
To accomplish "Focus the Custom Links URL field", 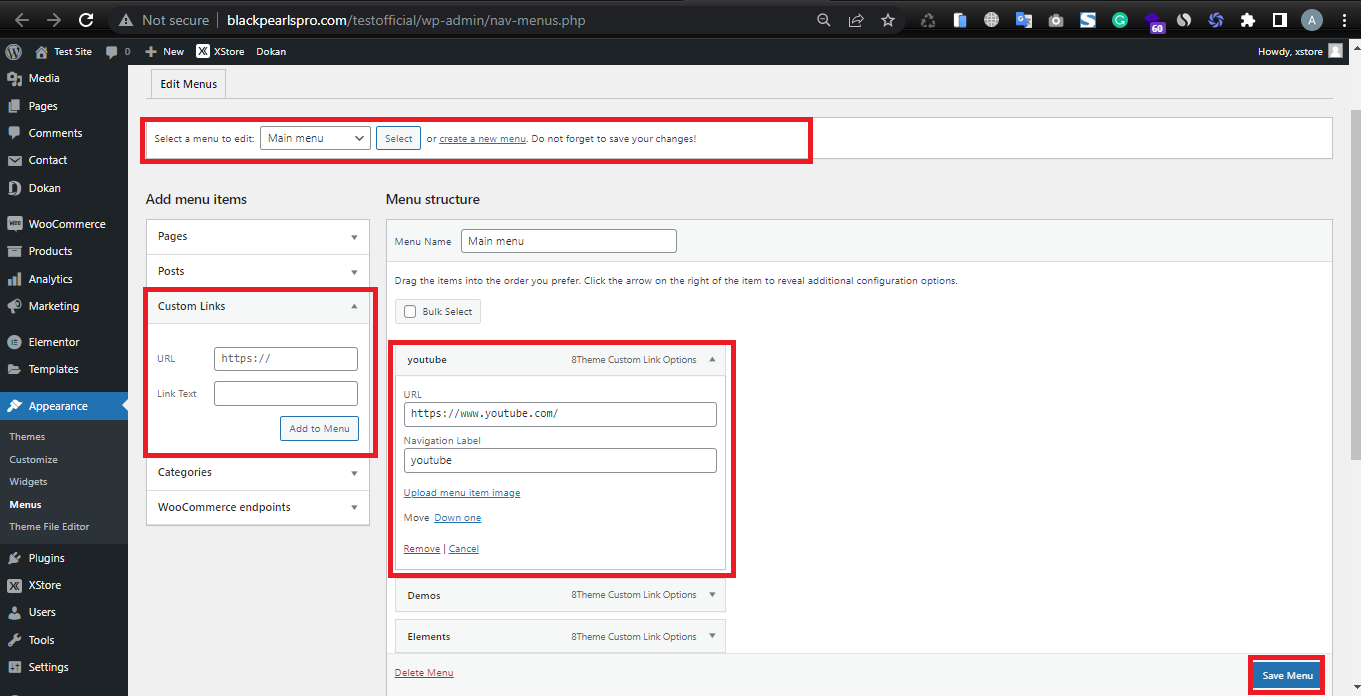I will 286,359.
